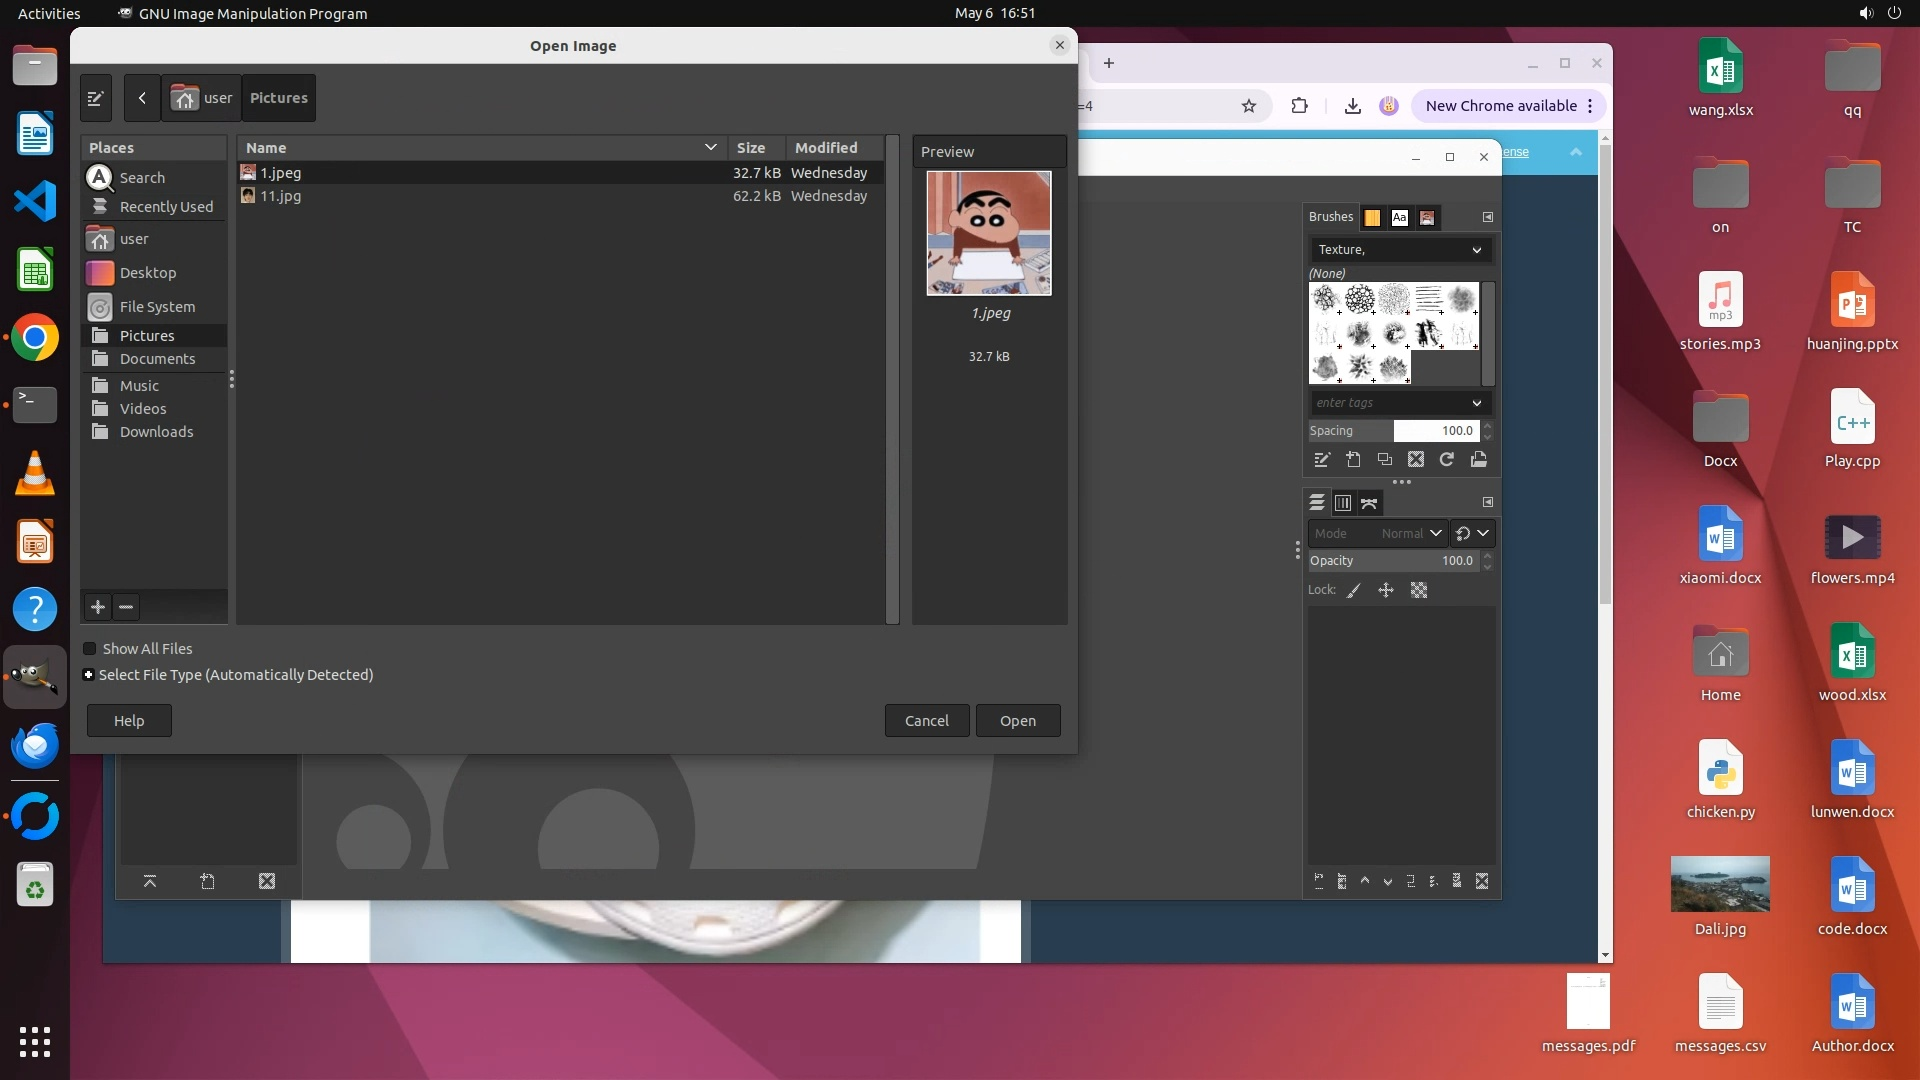Open the Patterns tab icon
Image resolution: width=1920 pixels, height=1080 pixels.
point(1372,217)
